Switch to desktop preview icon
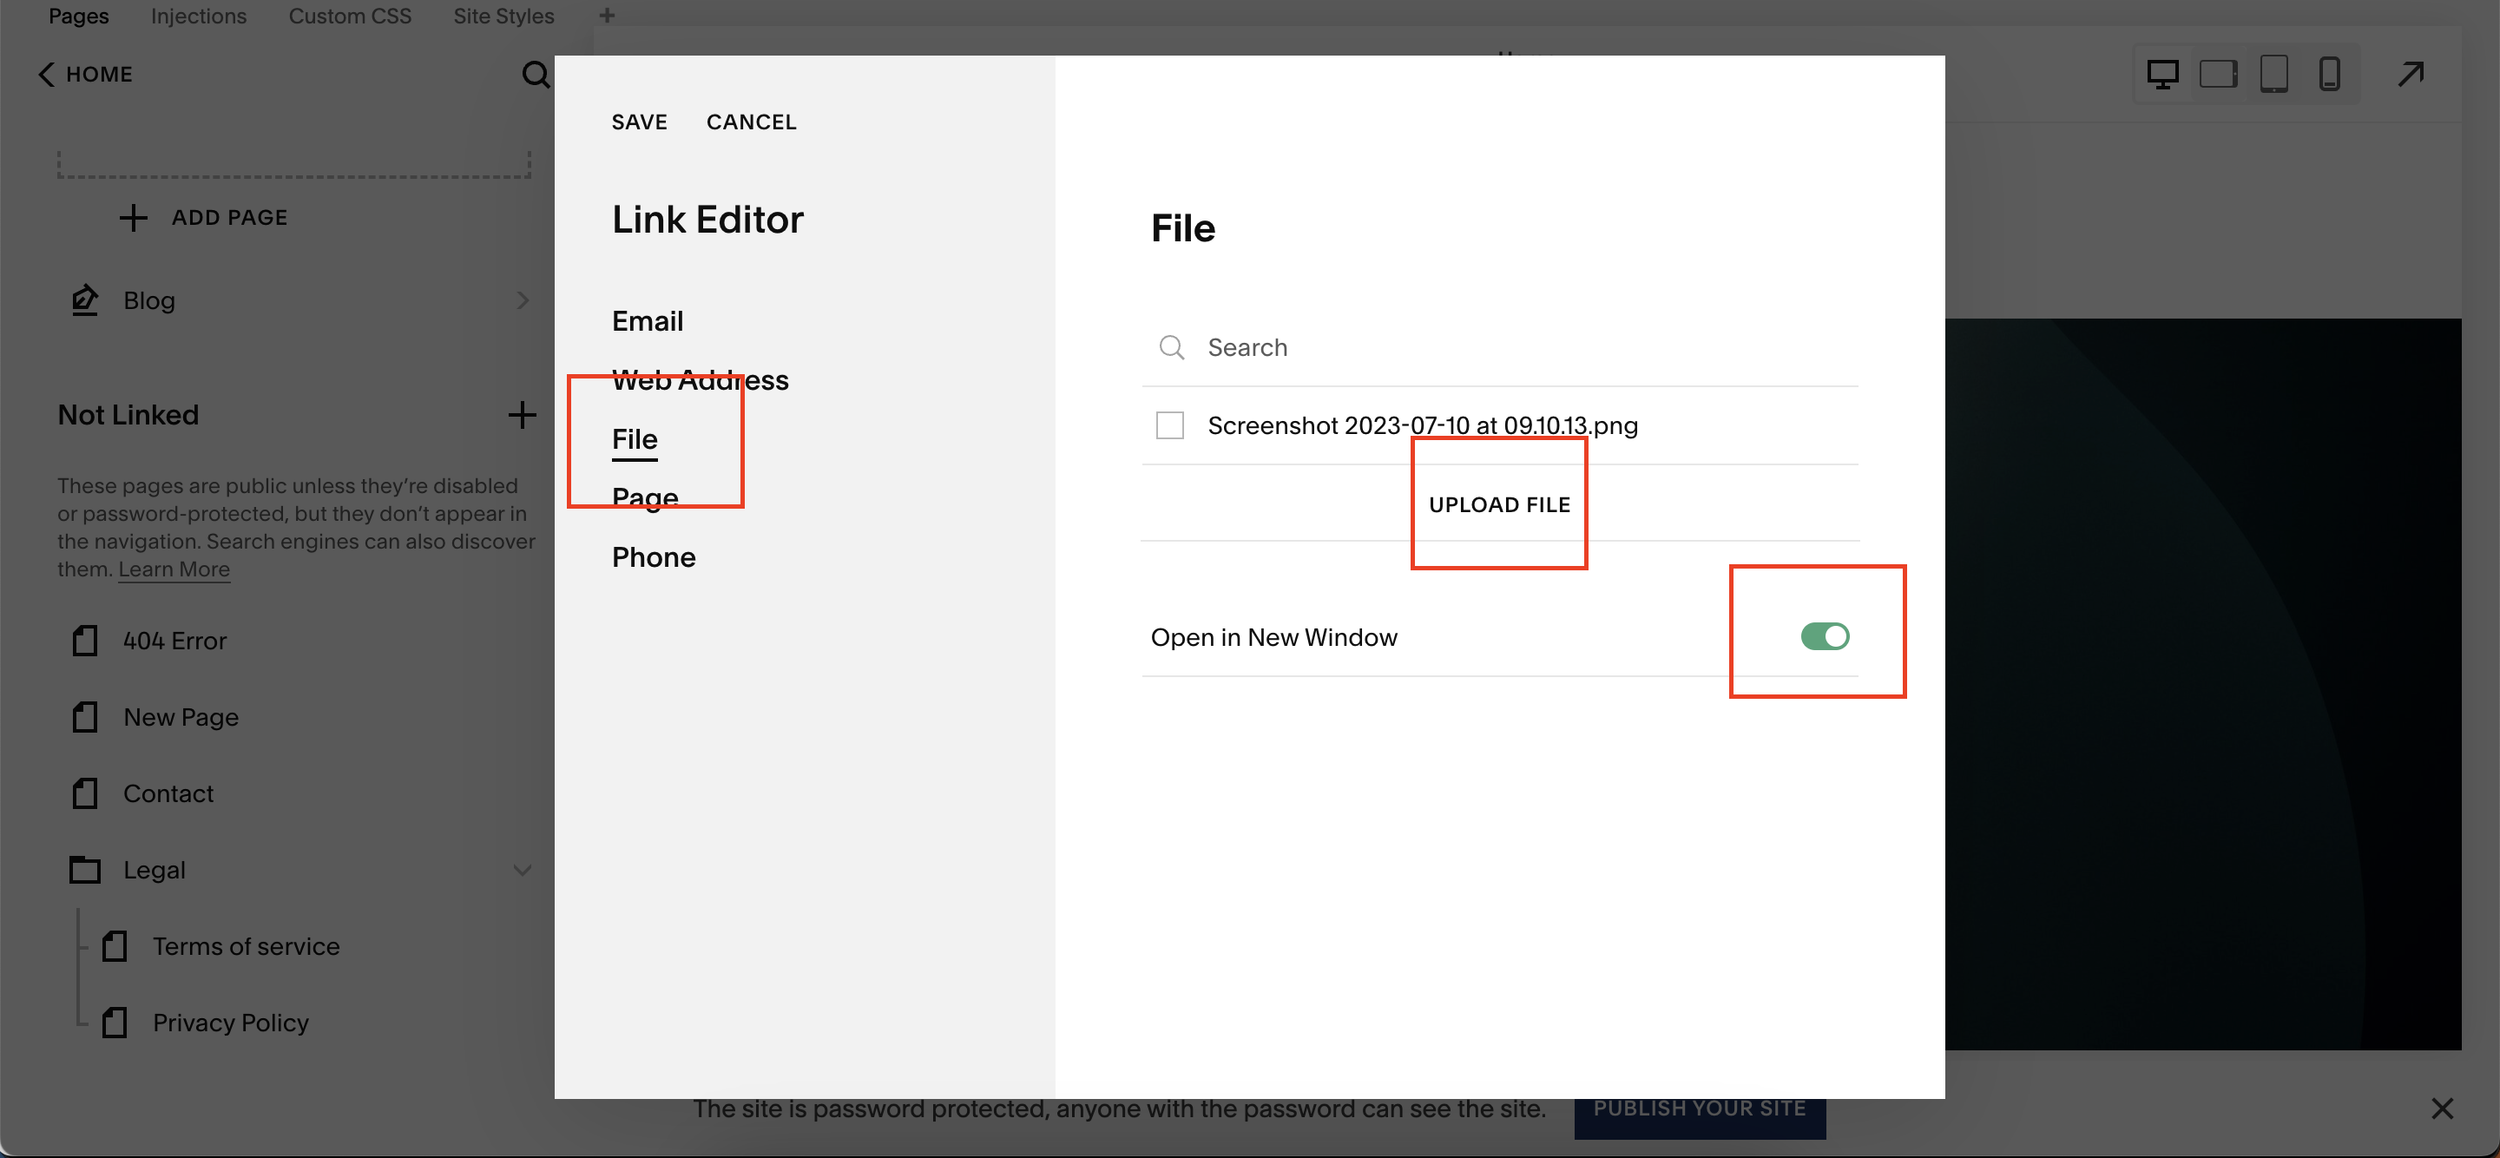Screen dimensions: 2500x1158 (2162, 74)
